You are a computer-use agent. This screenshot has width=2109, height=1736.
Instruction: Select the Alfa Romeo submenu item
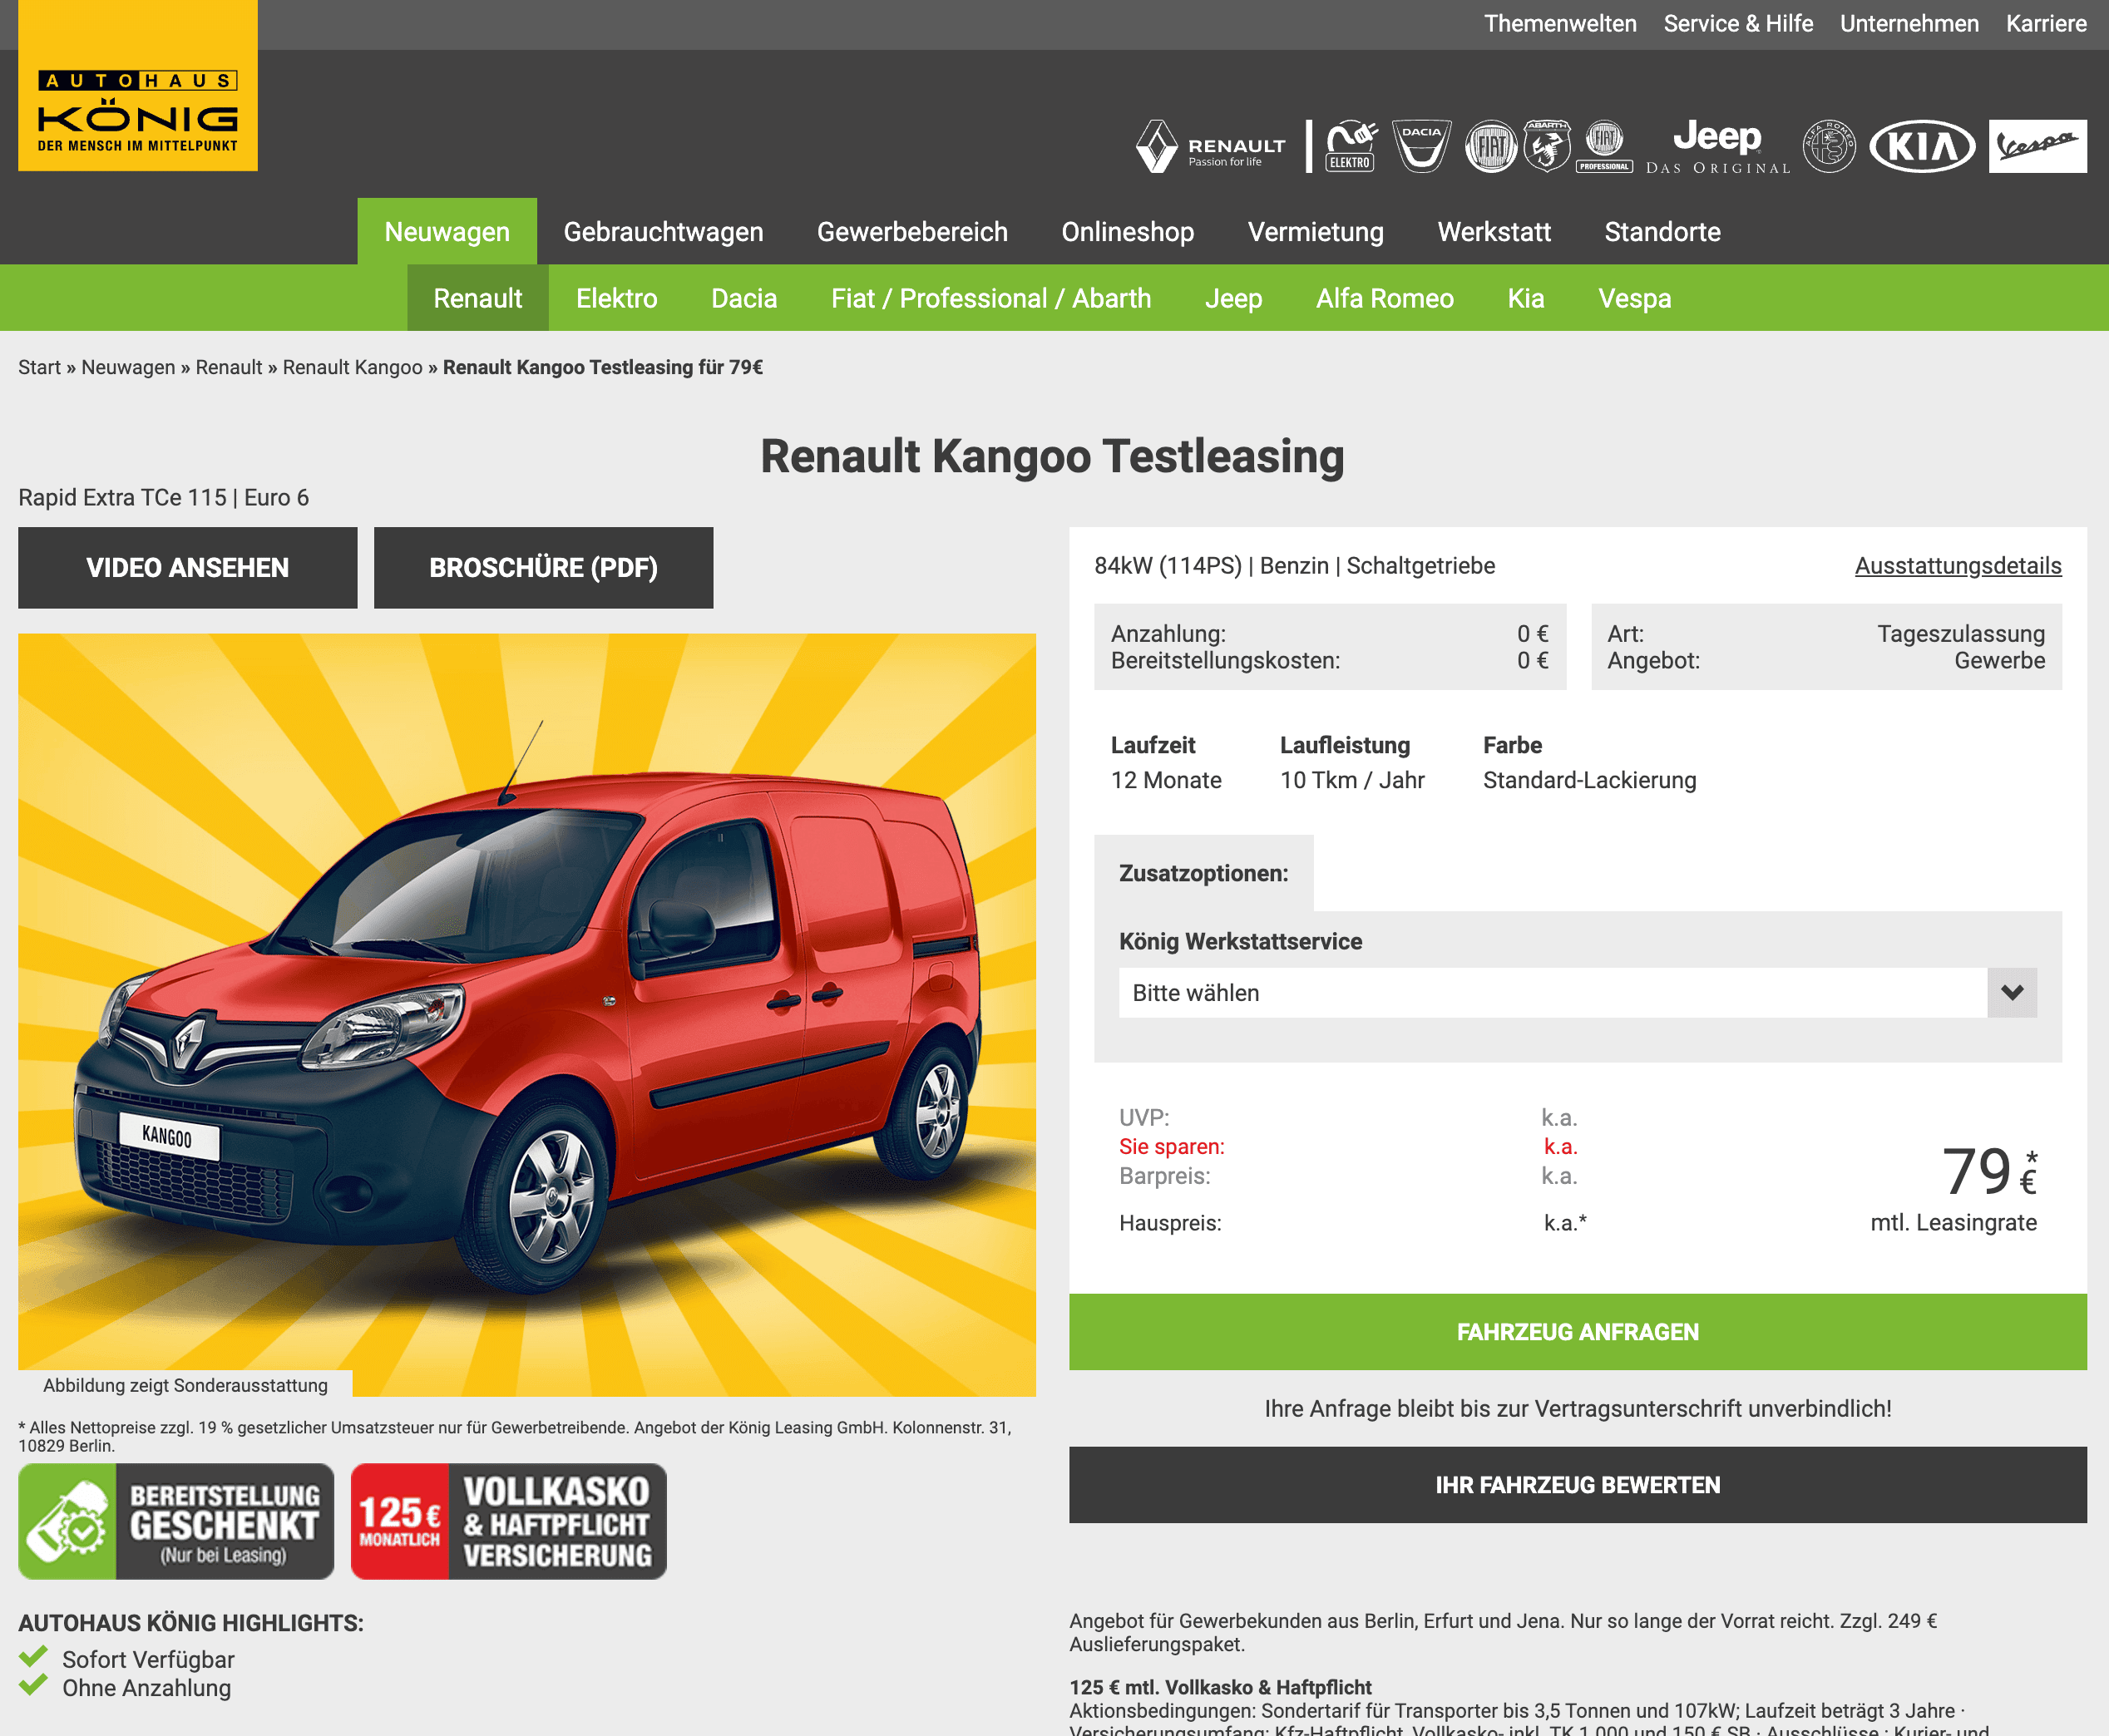tap(1384, 298)
